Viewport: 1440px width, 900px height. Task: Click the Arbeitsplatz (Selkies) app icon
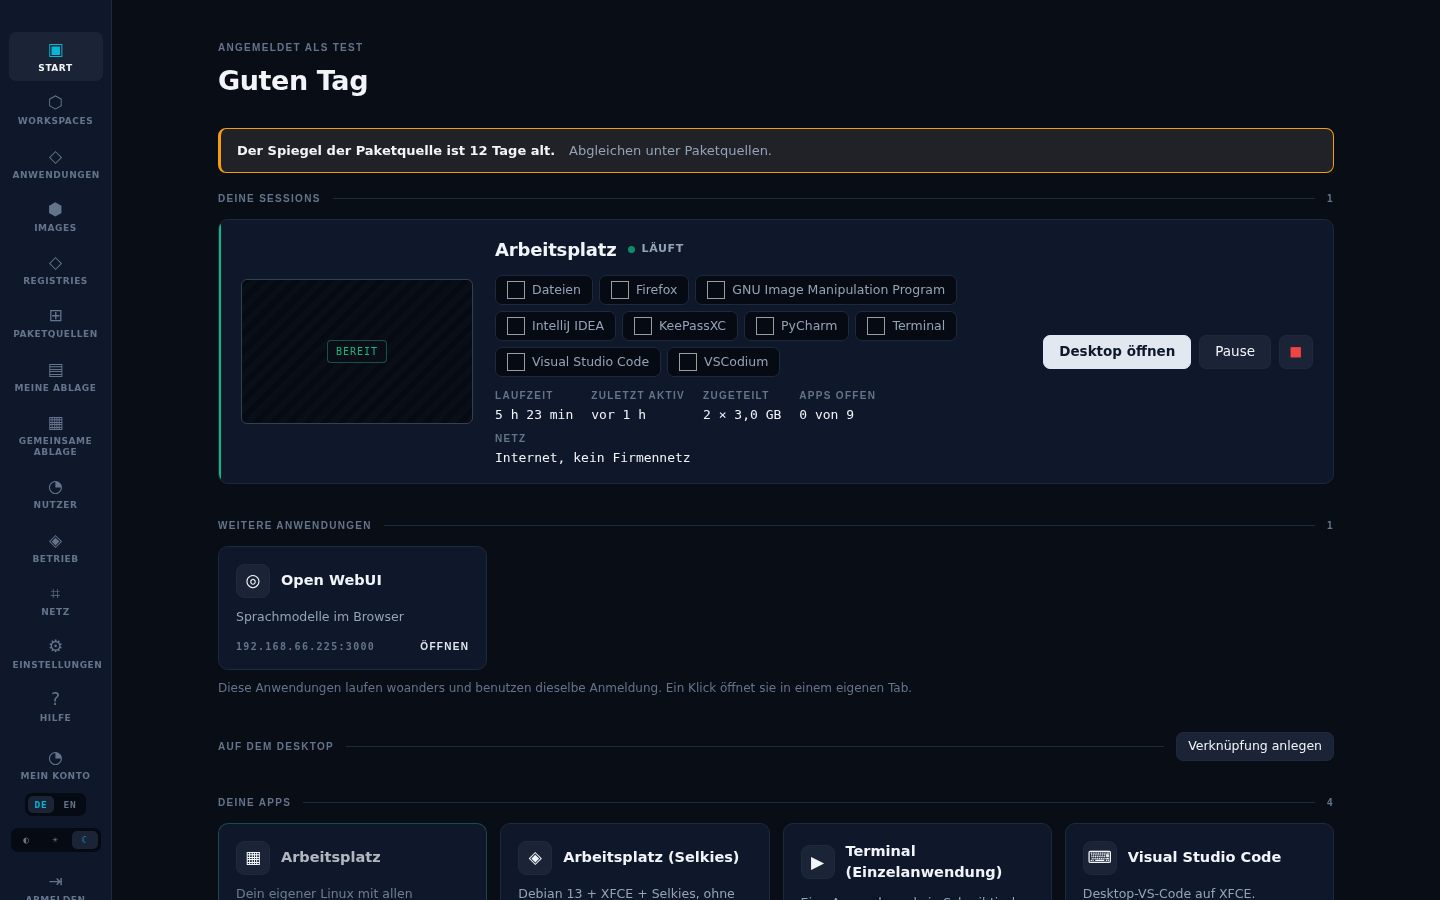coord(535,858)
